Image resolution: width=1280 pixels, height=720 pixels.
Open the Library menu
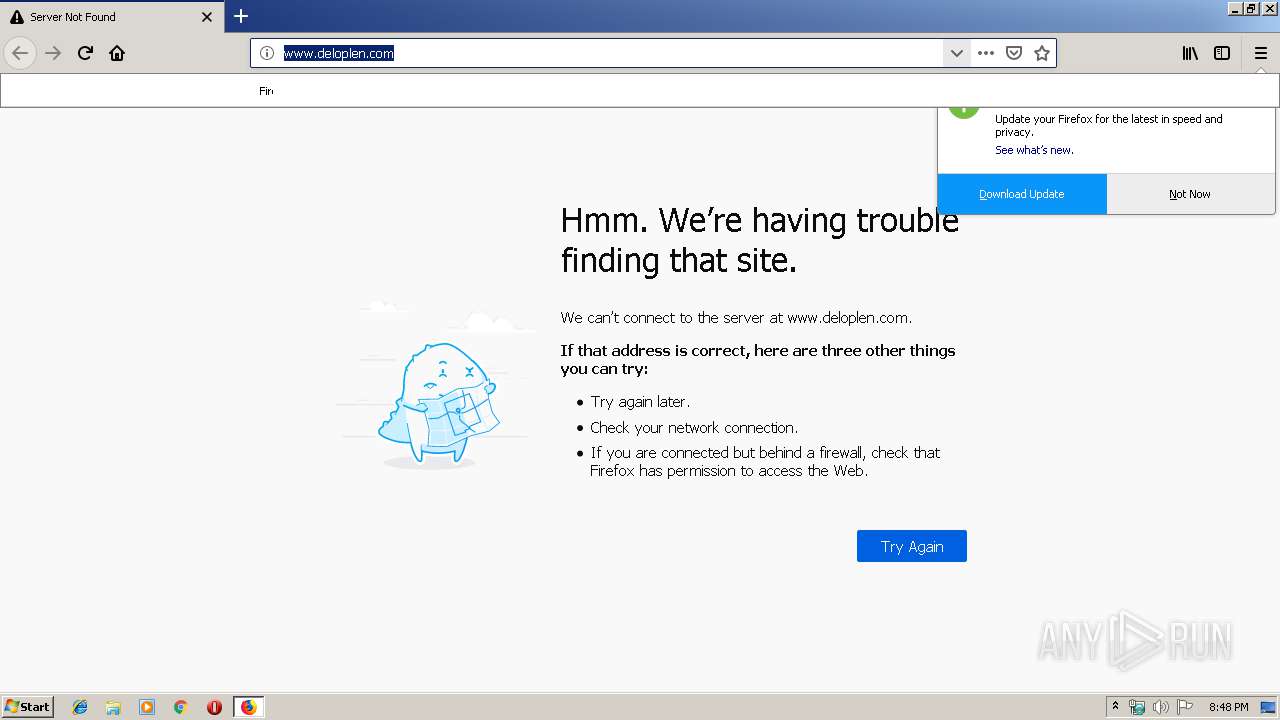1190,53
